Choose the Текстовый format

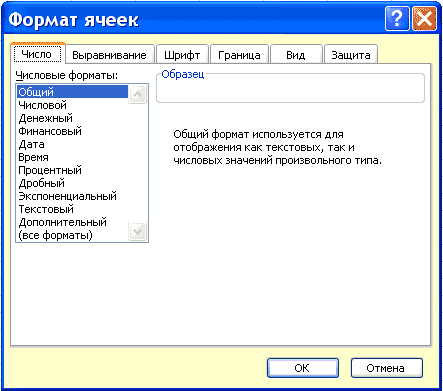(x=72, y=209)
